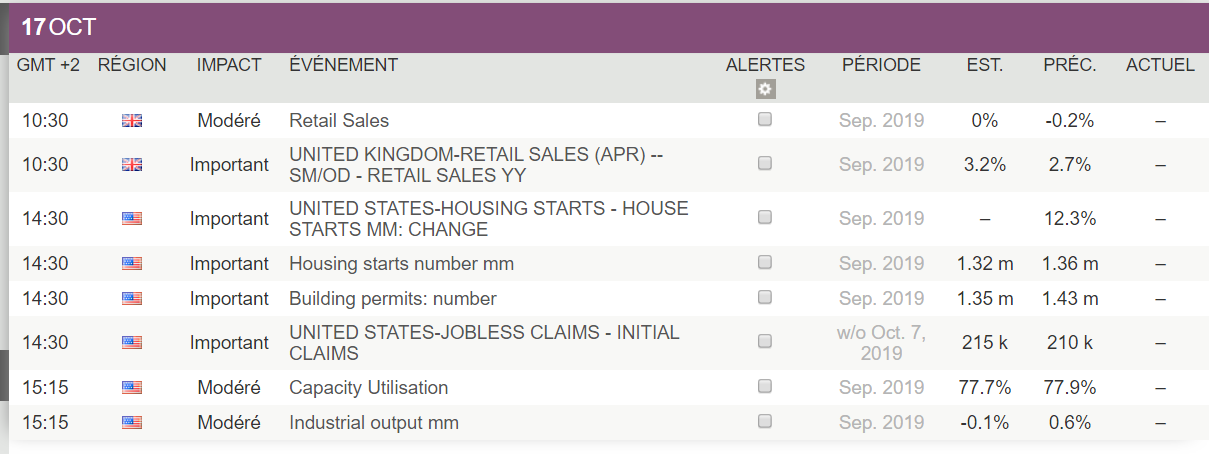Screen dimensions: 1213x454
Task: Click US flag for Industrial output row
Action: [x=132, y=423]
